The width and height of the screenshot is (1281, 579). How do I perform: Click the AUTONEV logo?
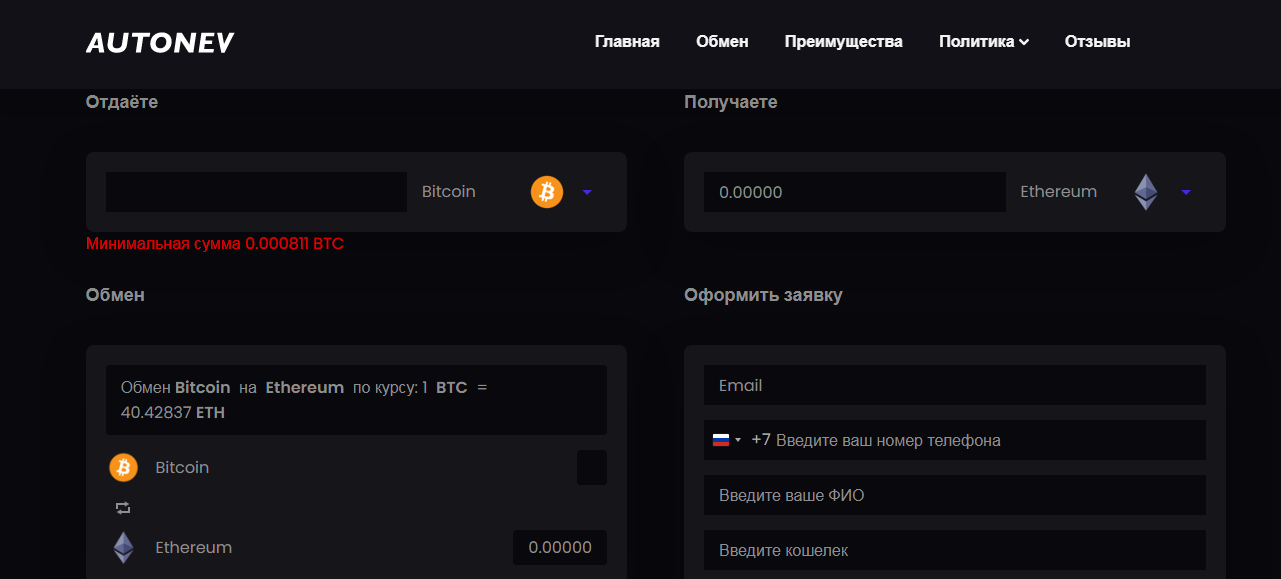160,42
